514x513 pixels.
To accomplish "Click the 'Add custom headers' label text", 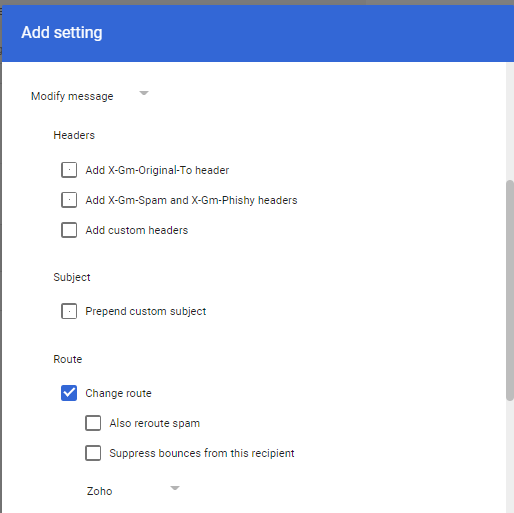I will 137,230.
